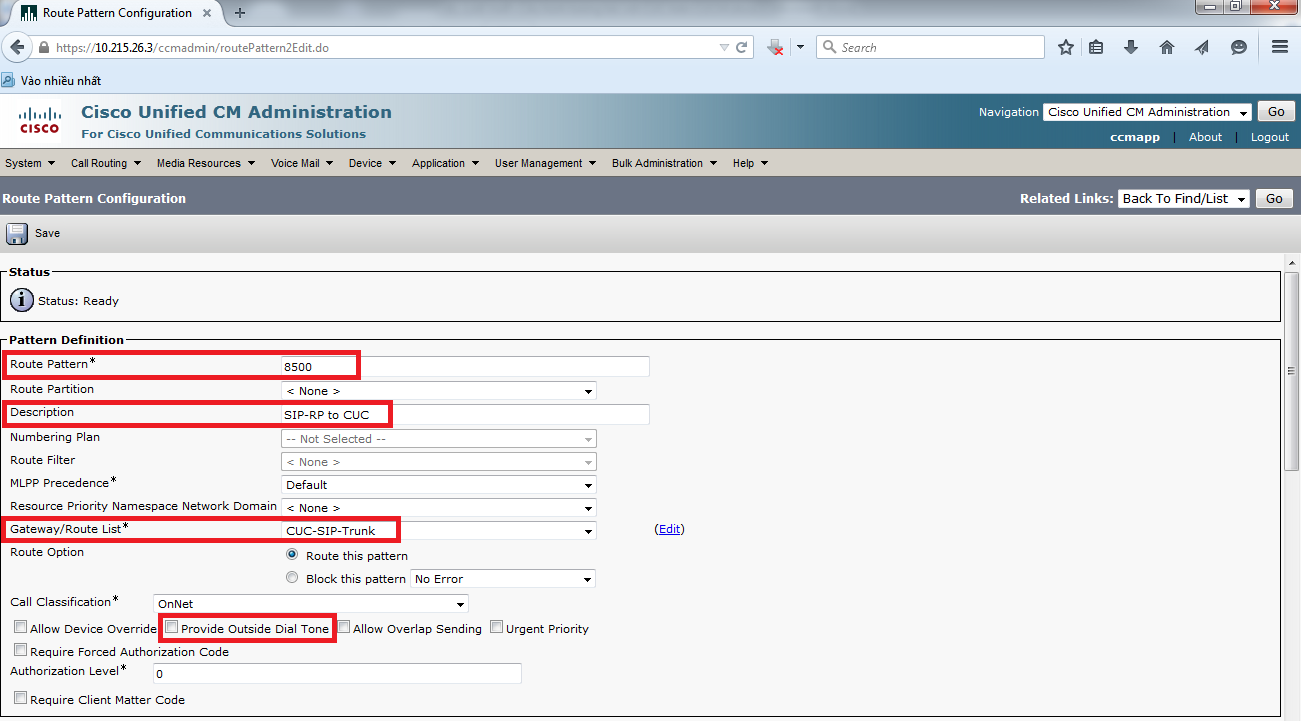1301x721 pixels.
Task: Open the Call Classification dropdown
Action: coord(310,604)
